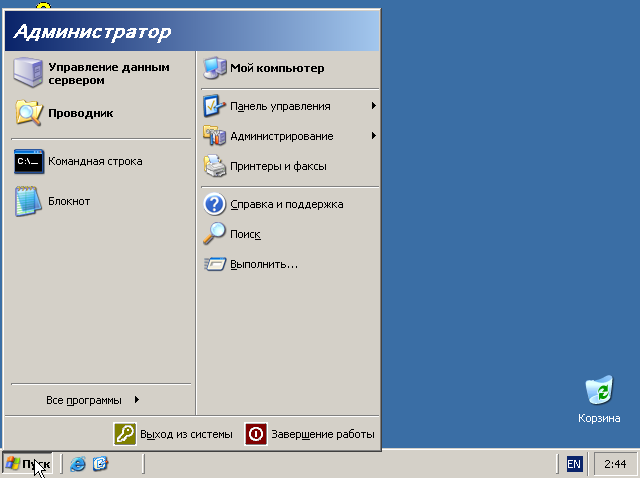
Task: Select the Проводник menu entry
Action: [101, 113]
